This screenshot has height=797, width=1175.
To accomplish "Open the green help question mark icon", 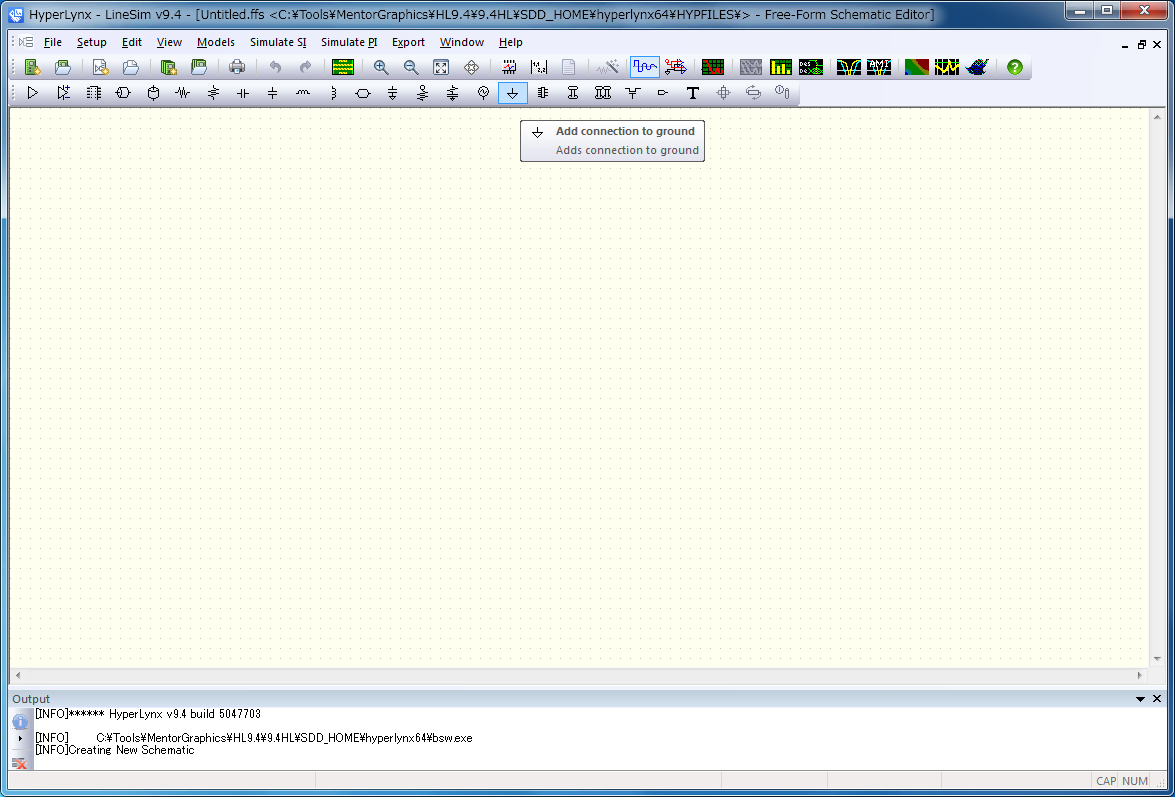I will tap(1014, 67).
